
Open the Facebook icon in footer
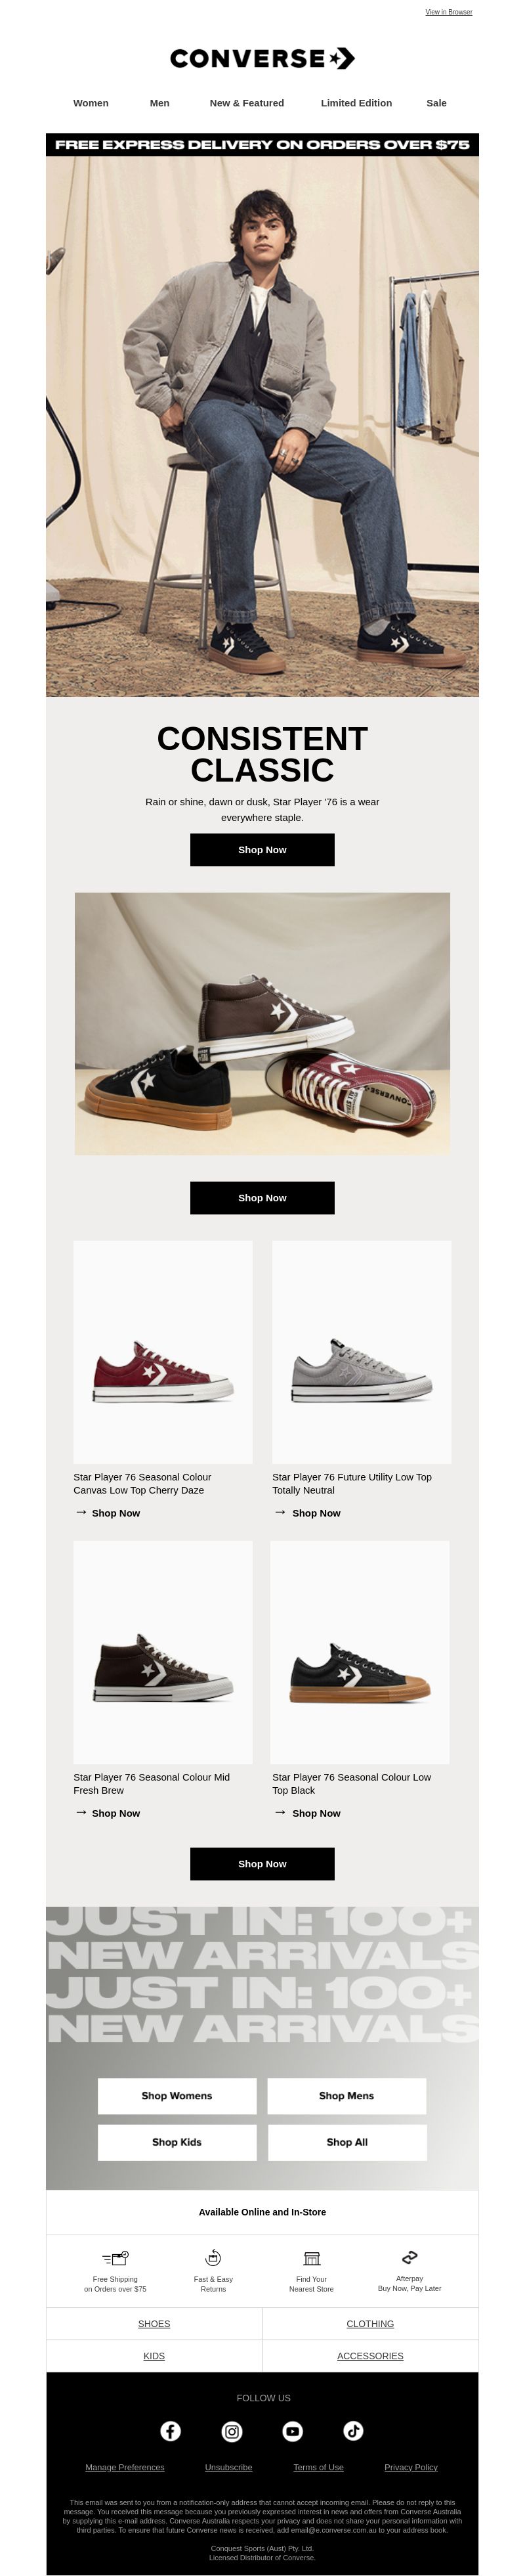point(171,2430)
